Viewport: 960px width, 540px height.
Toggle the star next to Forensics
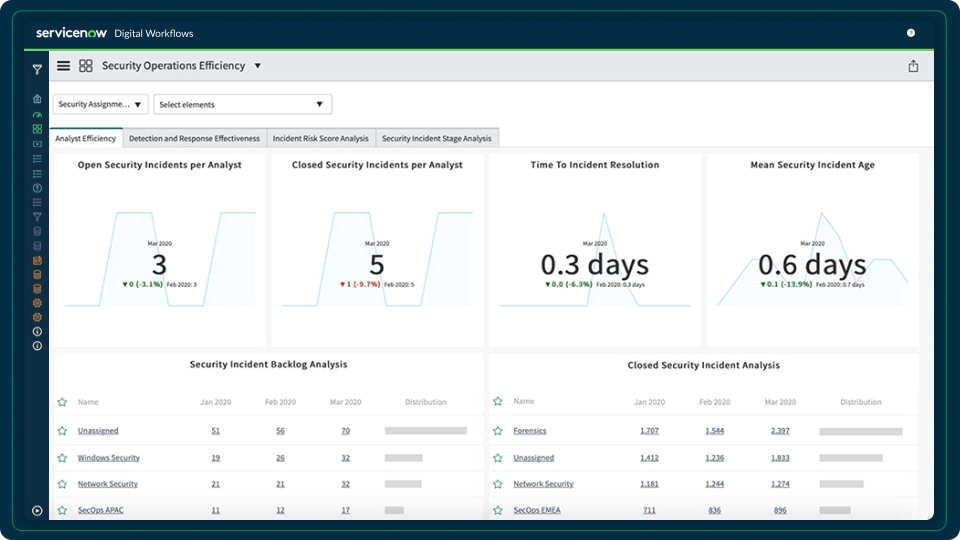(498, 431)
